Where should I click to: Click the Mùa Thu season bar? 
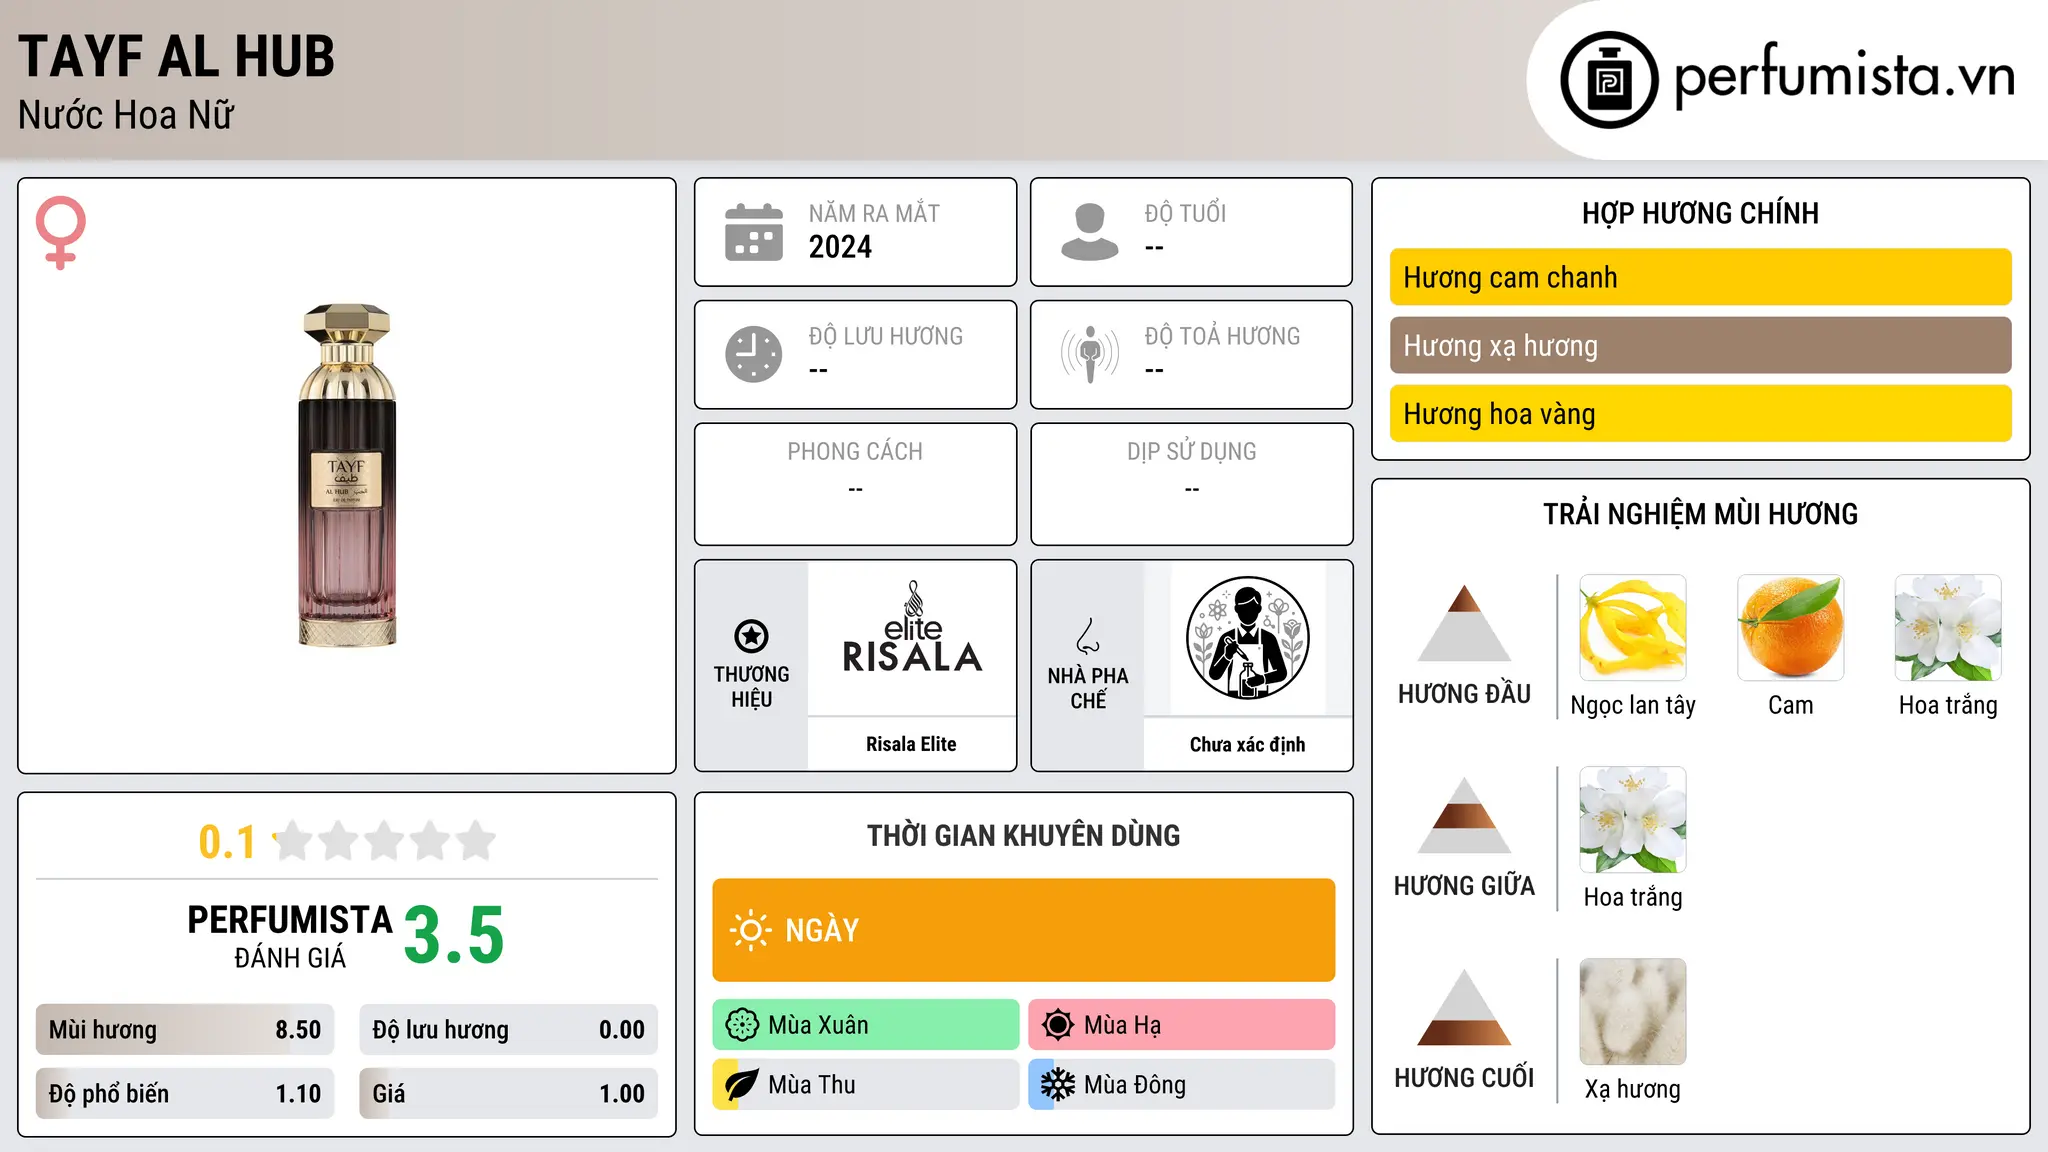[x=866, y=1085]
